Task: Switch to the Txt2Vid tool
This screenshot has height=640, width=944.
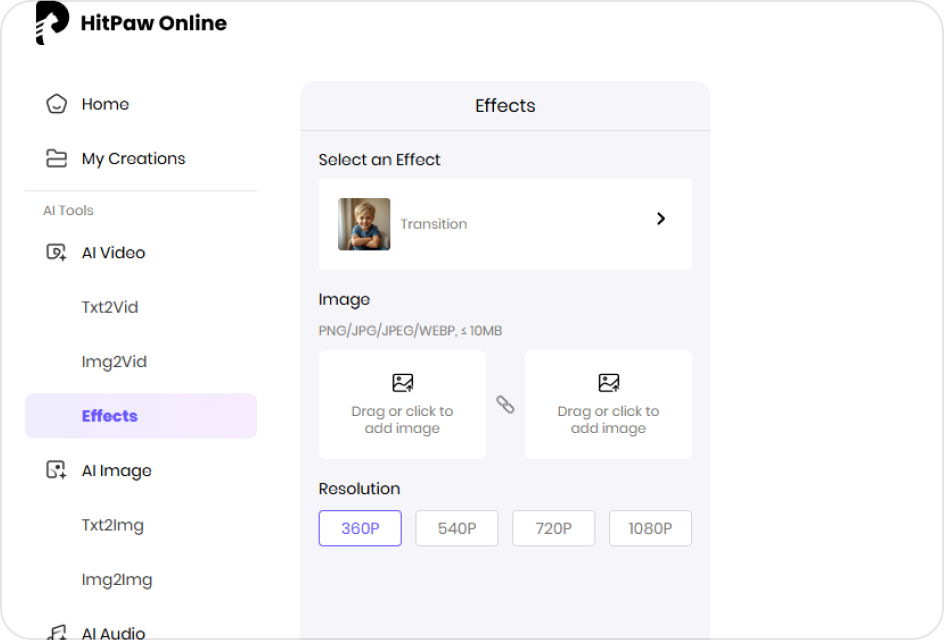Action: point(110,307)
